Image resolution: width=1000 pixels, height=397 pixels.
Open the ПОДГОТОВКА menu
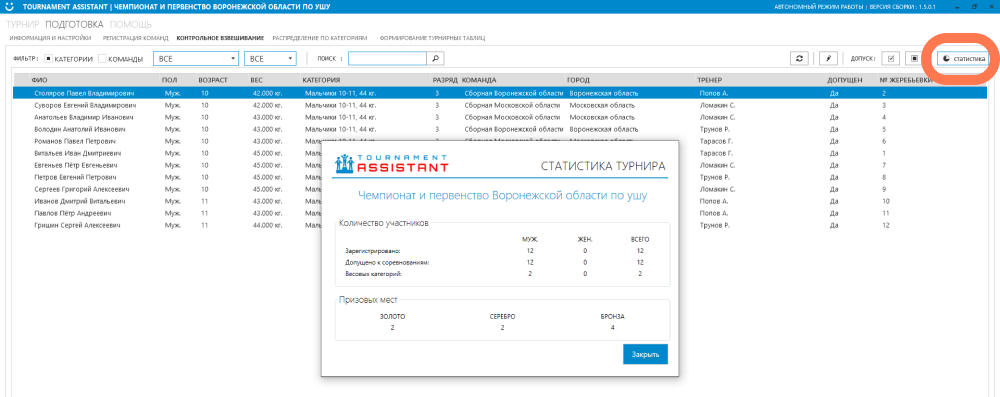point(74,25)
